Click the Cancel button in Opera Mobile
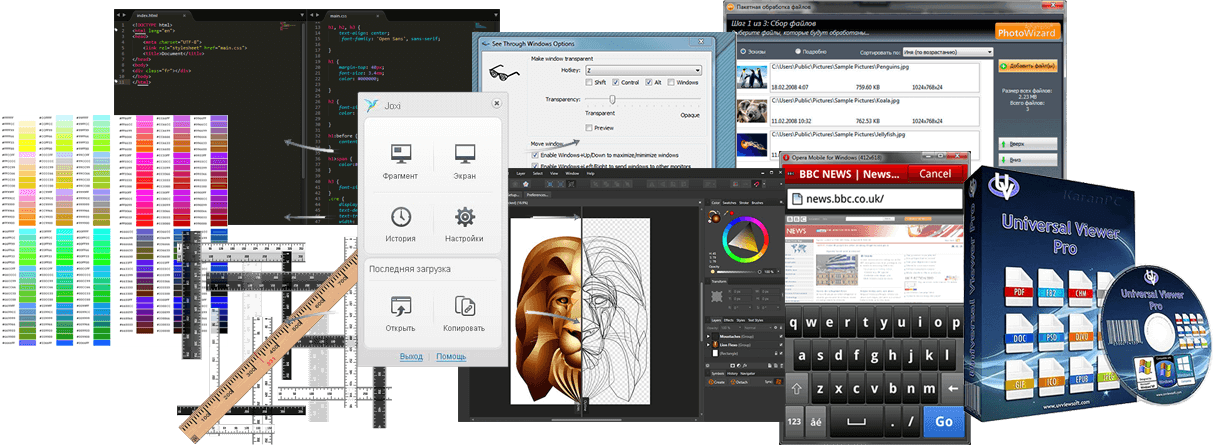Image resolution: width=1213 pixels, height=445 pixels. point(935,173)
